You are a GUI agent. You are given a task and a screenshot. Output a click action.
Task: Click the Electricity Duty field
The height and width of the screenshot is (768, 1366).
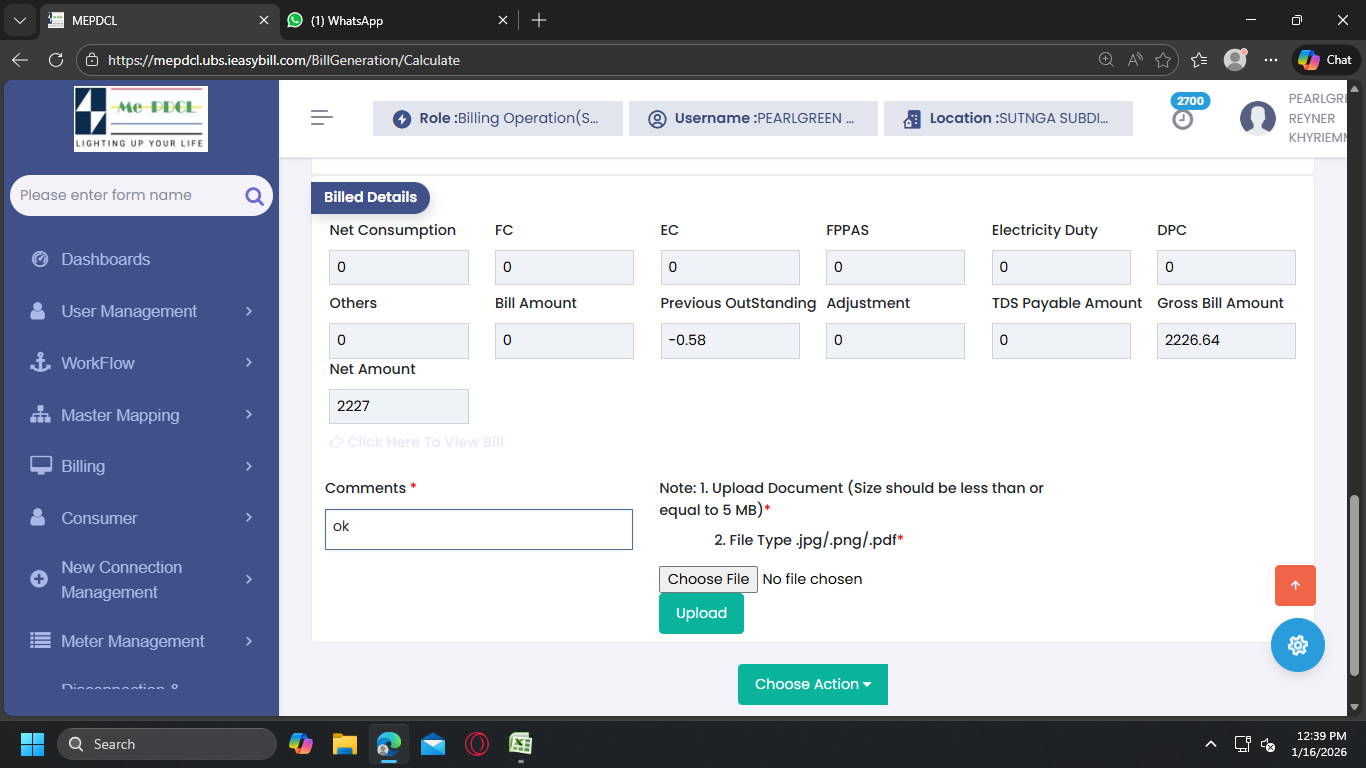[x=1061, y=267]
